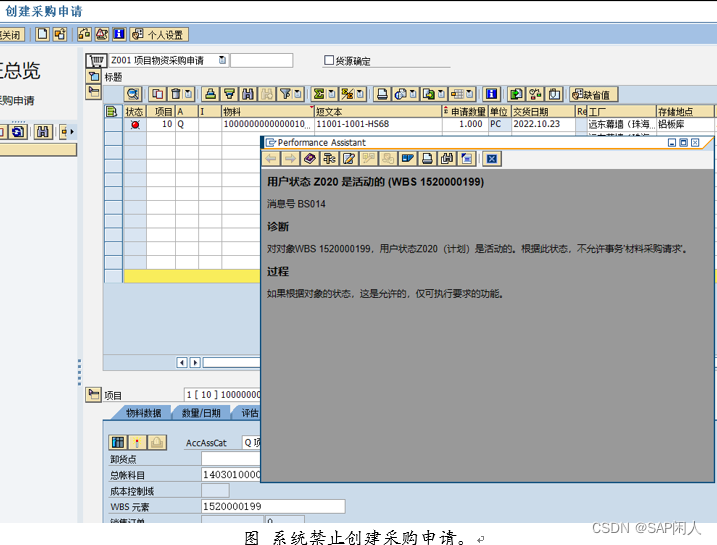Open the Export dropdown arrow
The height and width of the screenshot is (545, 717).
pos(441,94)
